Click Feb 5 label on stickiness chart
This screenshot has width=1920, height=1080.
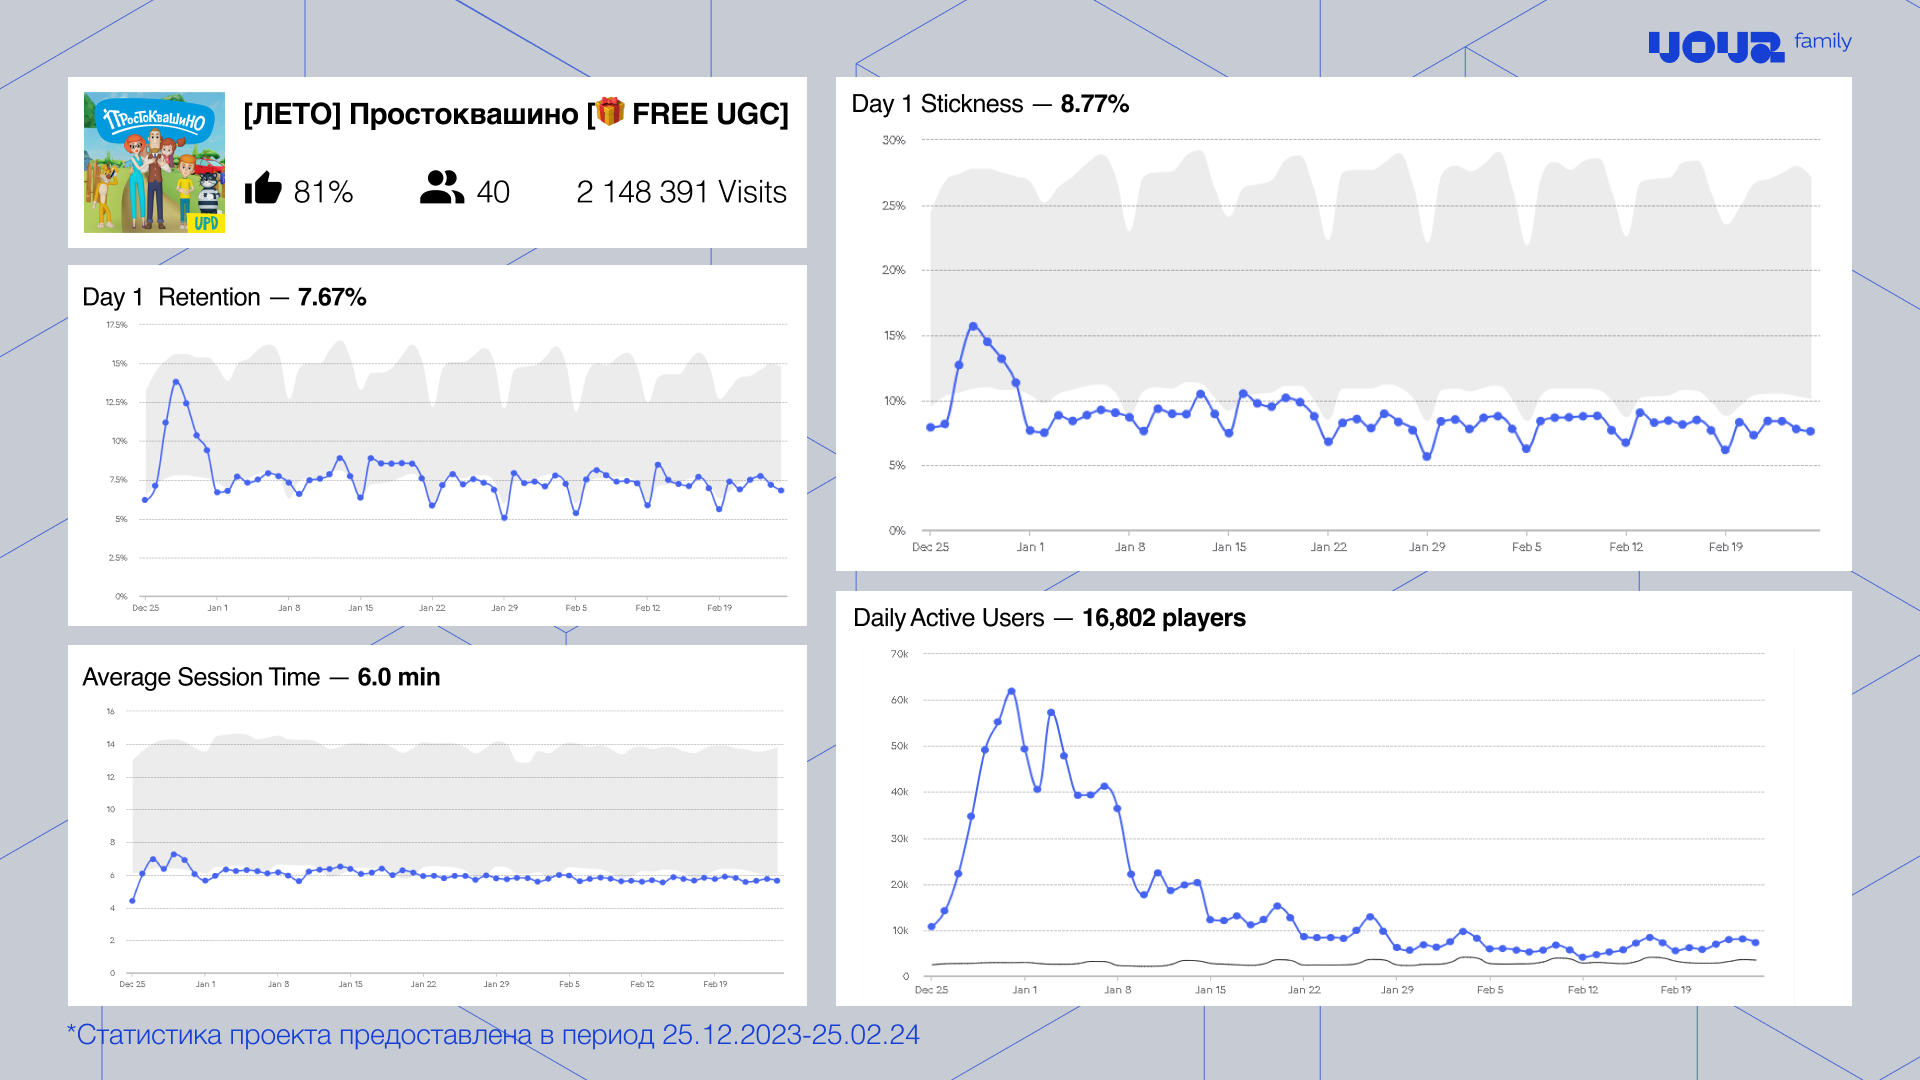click(x=1526, y=547)
